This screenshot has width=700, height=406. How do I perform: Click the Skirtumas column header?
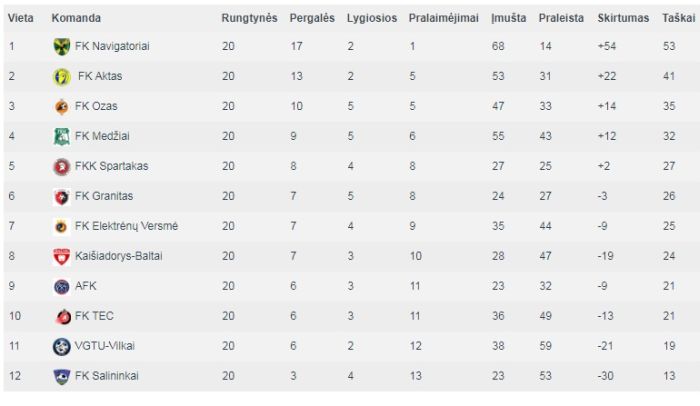623,18
